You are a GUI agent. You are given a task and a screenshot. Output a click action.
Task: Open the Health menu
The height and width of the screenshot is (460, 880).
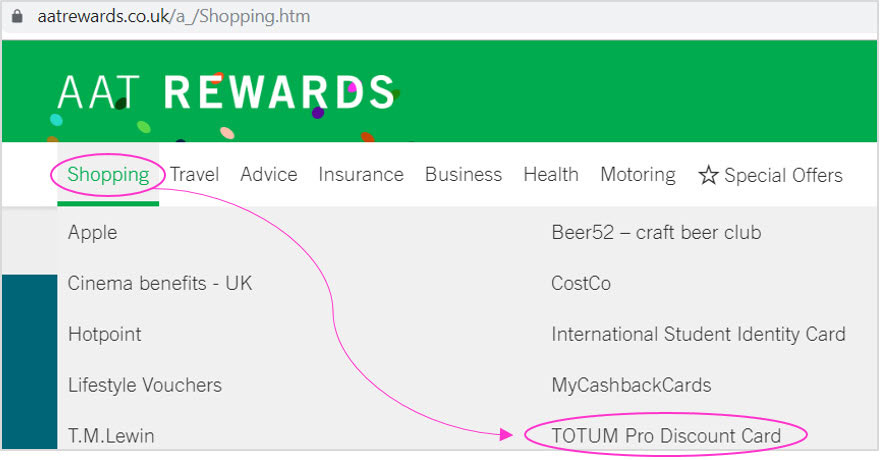(551, 174)
